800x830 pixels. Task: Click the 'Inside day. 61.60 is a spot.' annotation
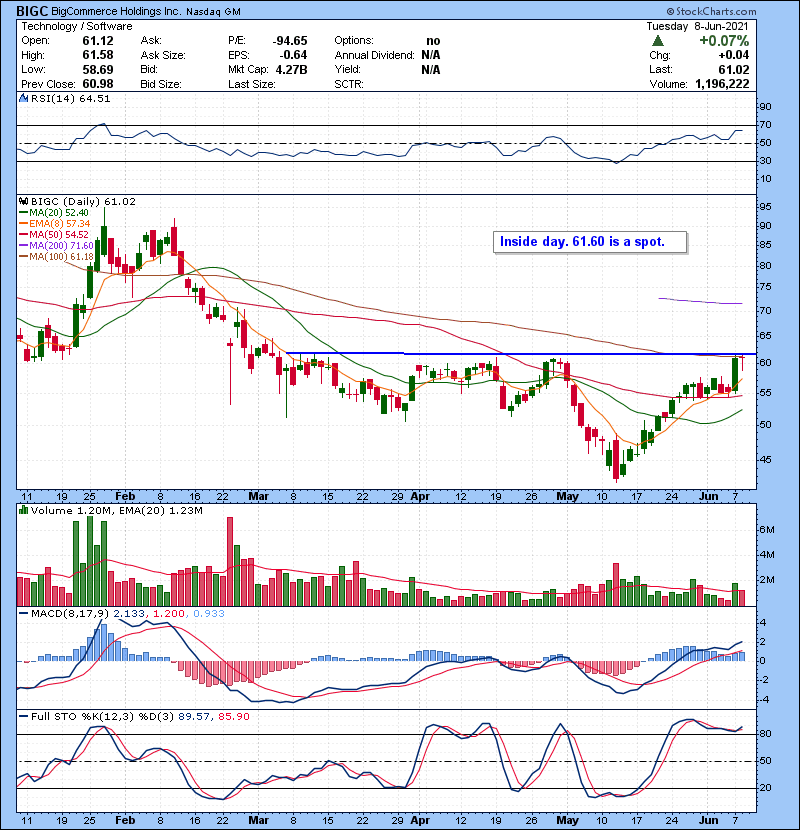point(590,242)
